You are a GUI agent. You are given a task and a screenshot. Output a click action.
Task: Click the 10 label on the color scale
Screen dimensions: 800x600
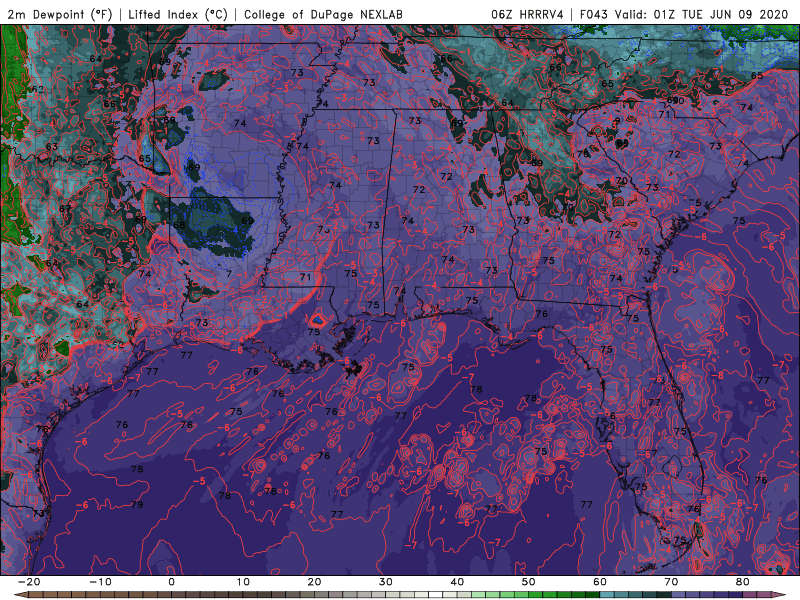pyautogui.click(x=243, y=582)
